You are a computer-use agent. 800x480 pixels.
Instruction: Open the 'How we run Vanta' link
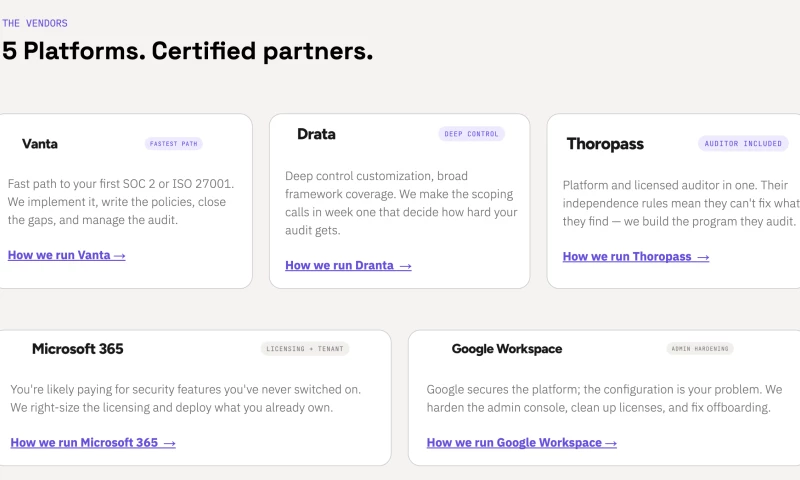click(x=66, y=255)
